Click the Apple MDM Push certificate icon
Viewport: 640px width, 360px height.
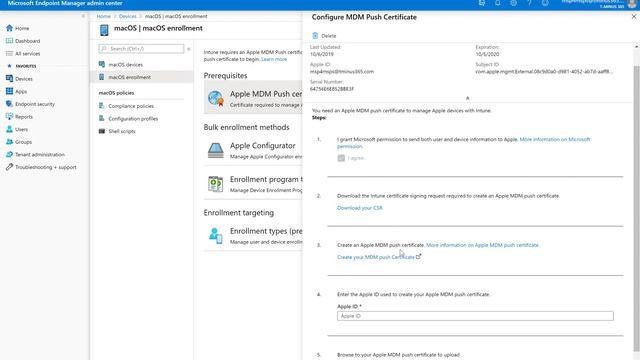click(216, 99)
